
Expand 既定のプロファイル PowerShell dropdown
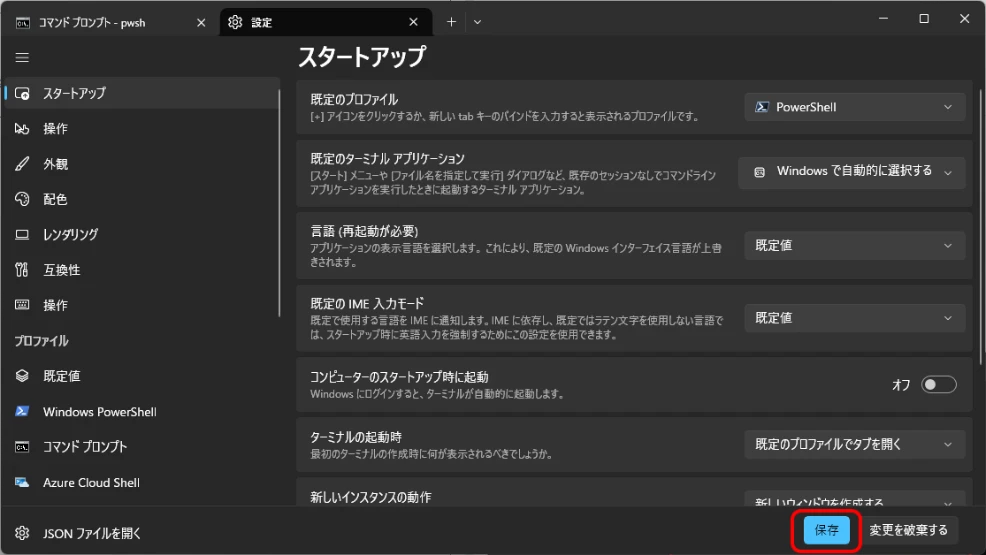tap(854, 107)
